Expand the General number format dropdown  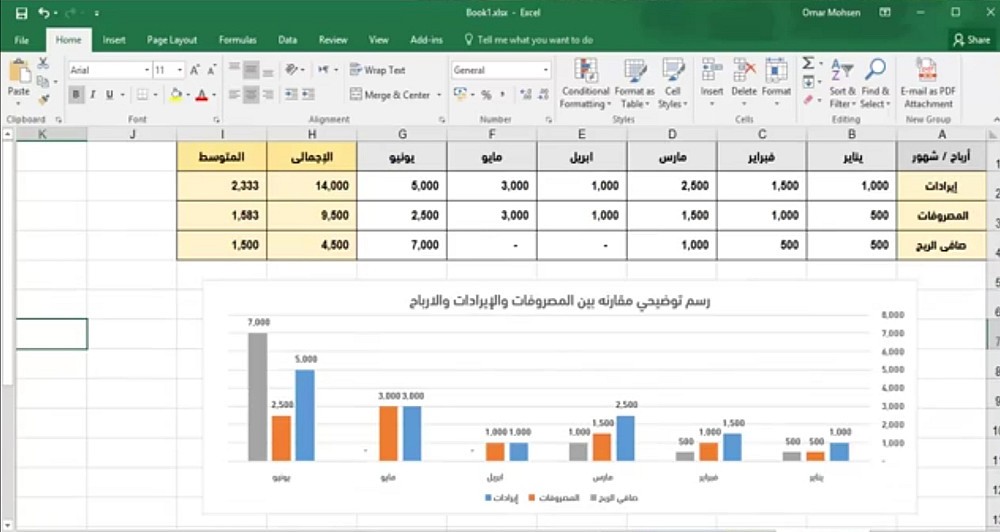tap(546, 70)
